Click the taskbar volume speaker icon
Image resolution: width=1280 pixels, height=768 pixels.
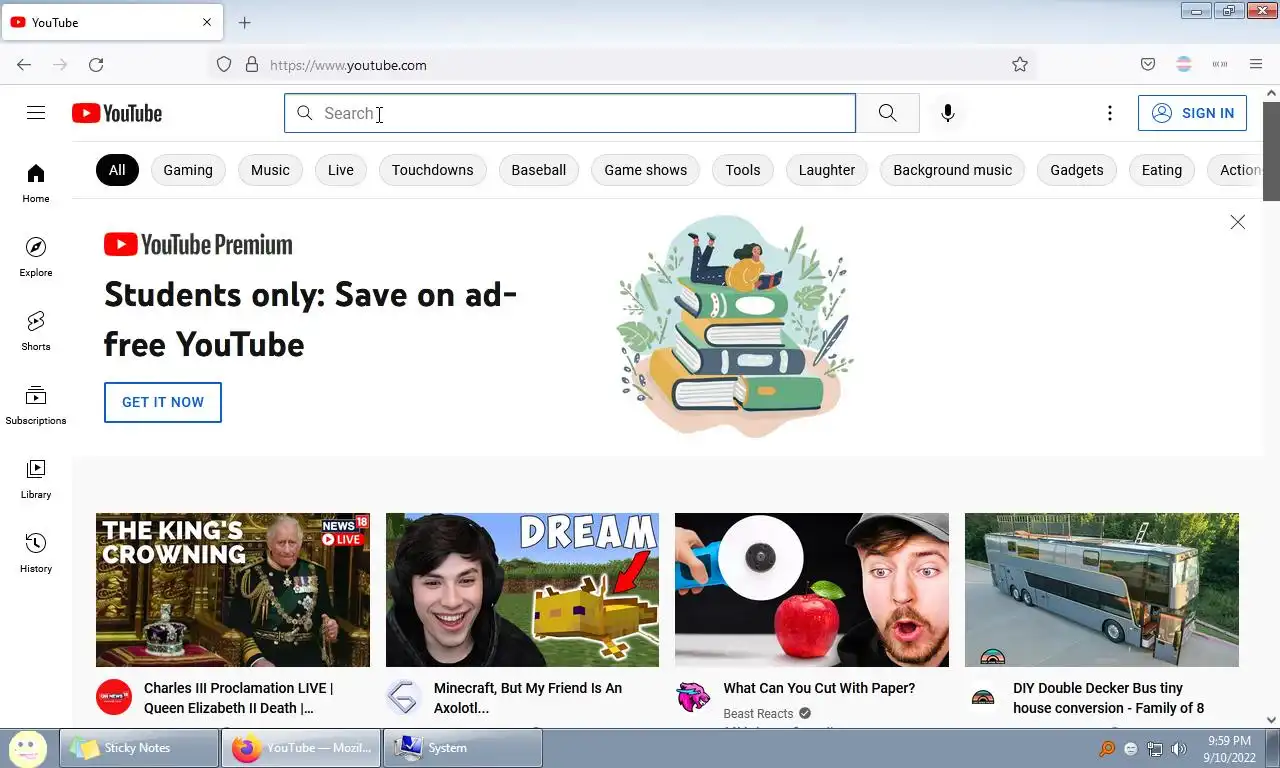point(1179,749)
